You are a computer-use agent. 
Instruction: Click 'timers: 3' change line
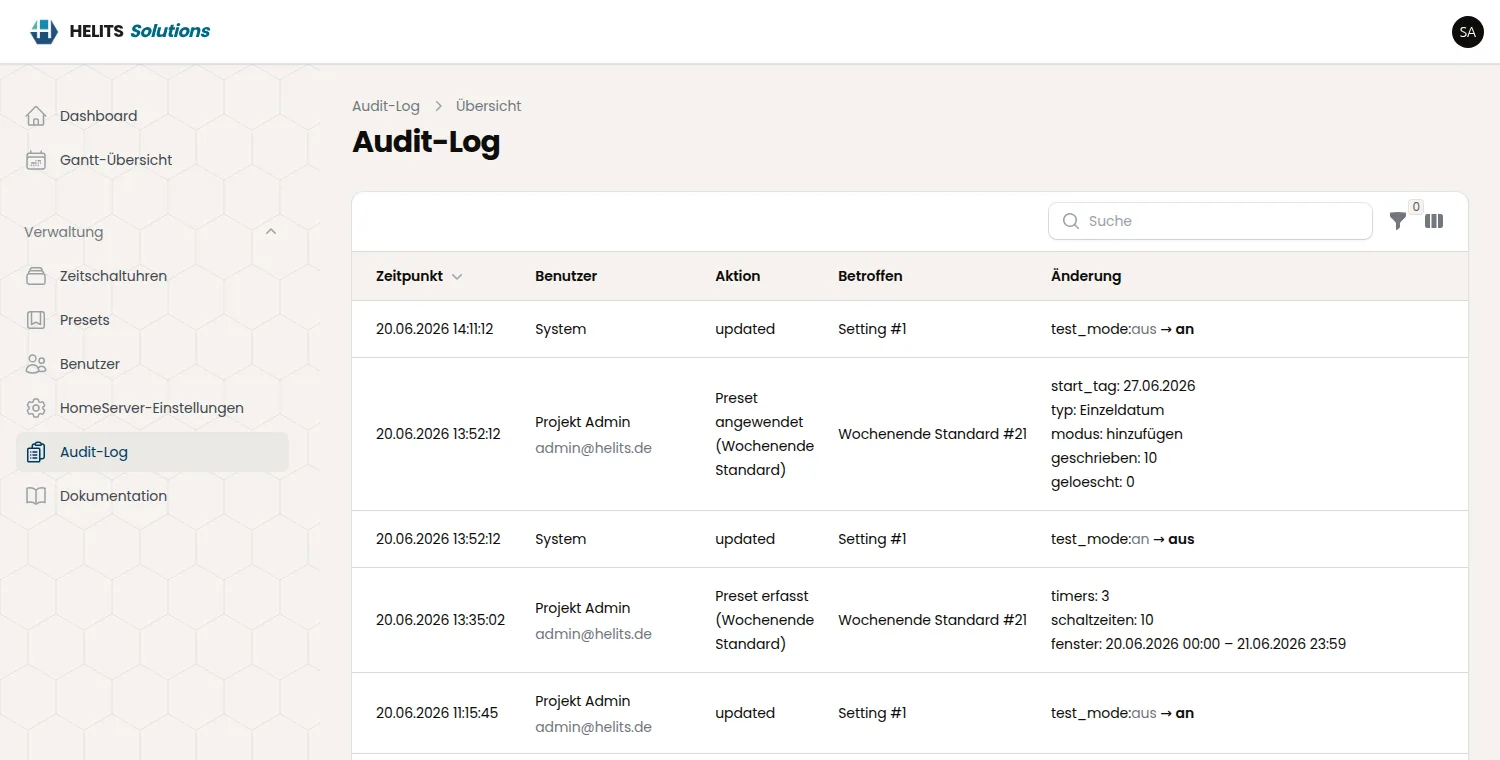[x=1080, y=596]
